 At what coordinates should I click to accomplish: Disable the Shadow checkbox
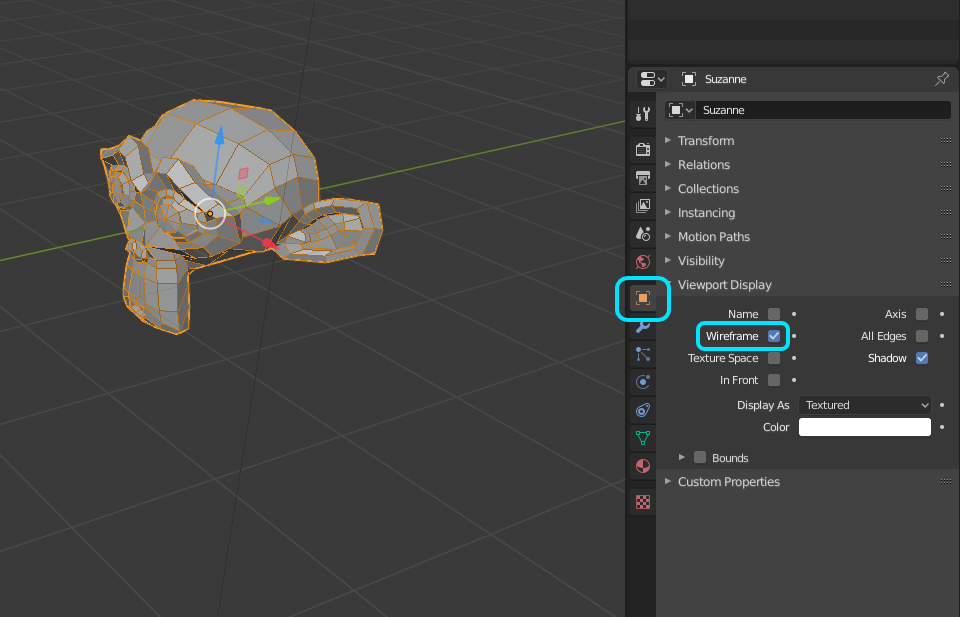tap(922, 358)
